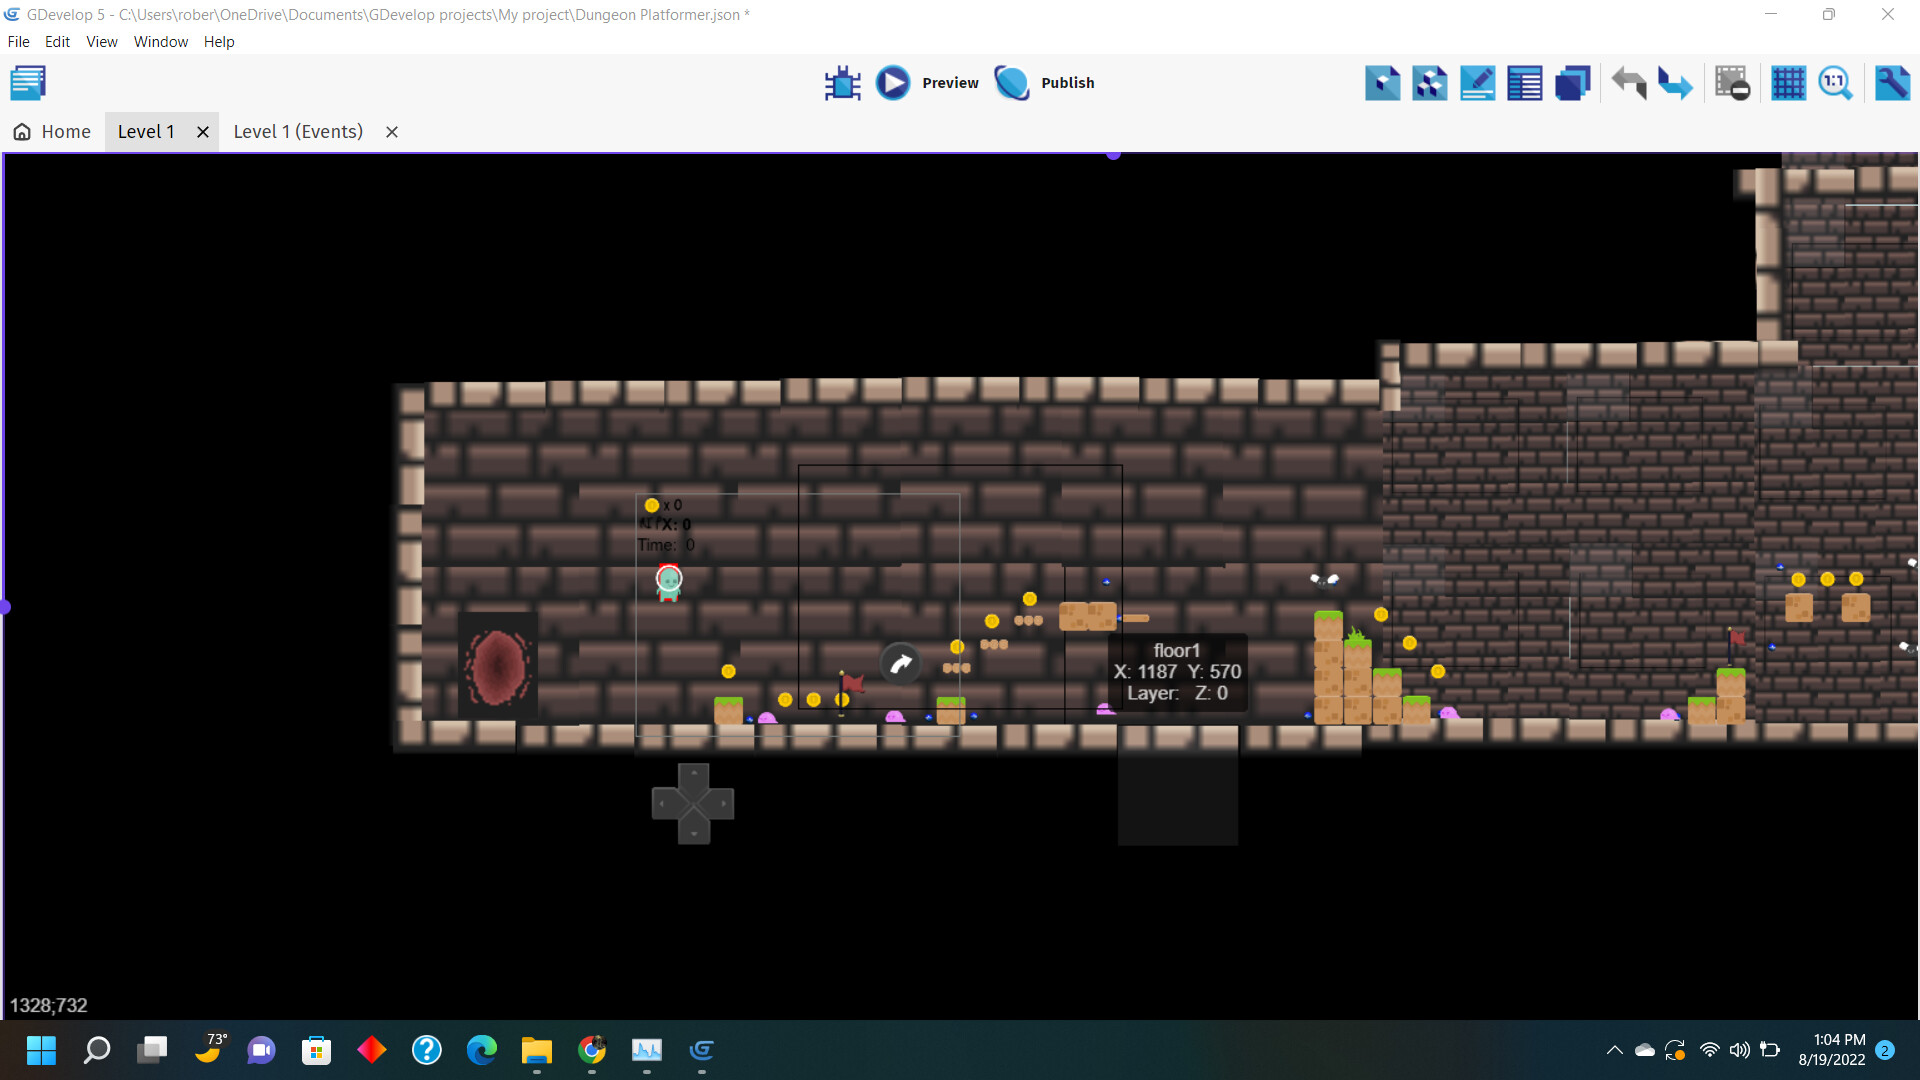The height and width of the screenshot is (1080, 1920).
Task: Open the Layers panel
Action: coord(1573,83)
